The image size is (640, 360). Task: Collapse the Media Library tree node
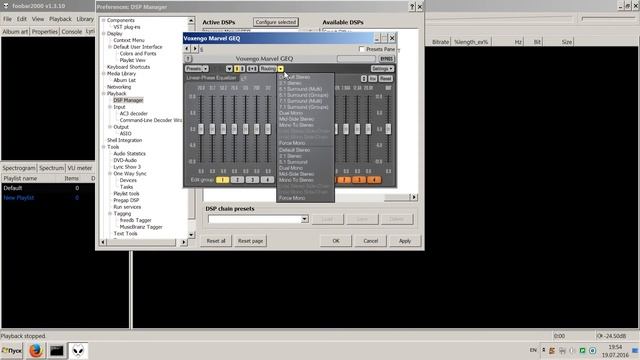click(104, 73)
